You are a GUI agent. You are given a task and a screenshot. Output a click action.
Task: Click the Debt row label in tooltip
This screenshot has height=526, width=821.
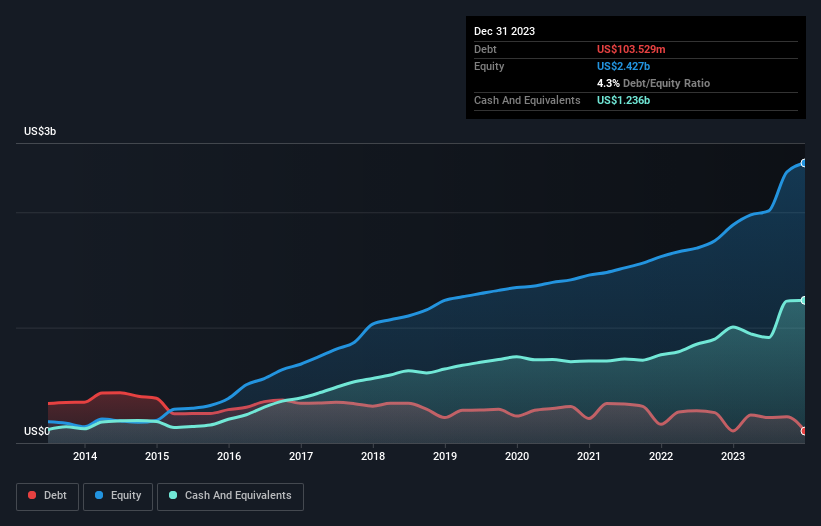(x=485, y=49)
